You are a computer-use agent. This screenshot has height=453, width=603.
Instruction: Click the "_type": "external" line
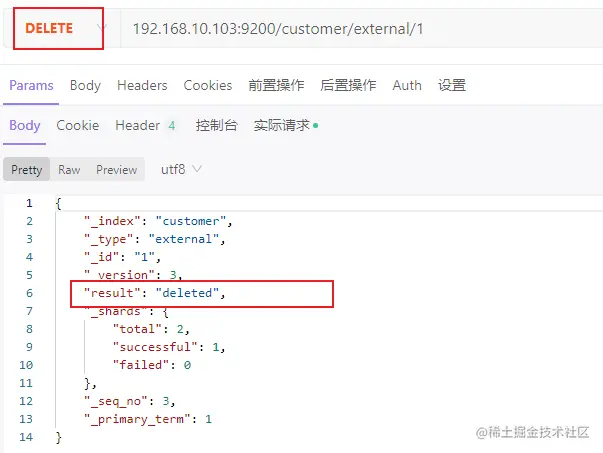(x=155, y=239)
